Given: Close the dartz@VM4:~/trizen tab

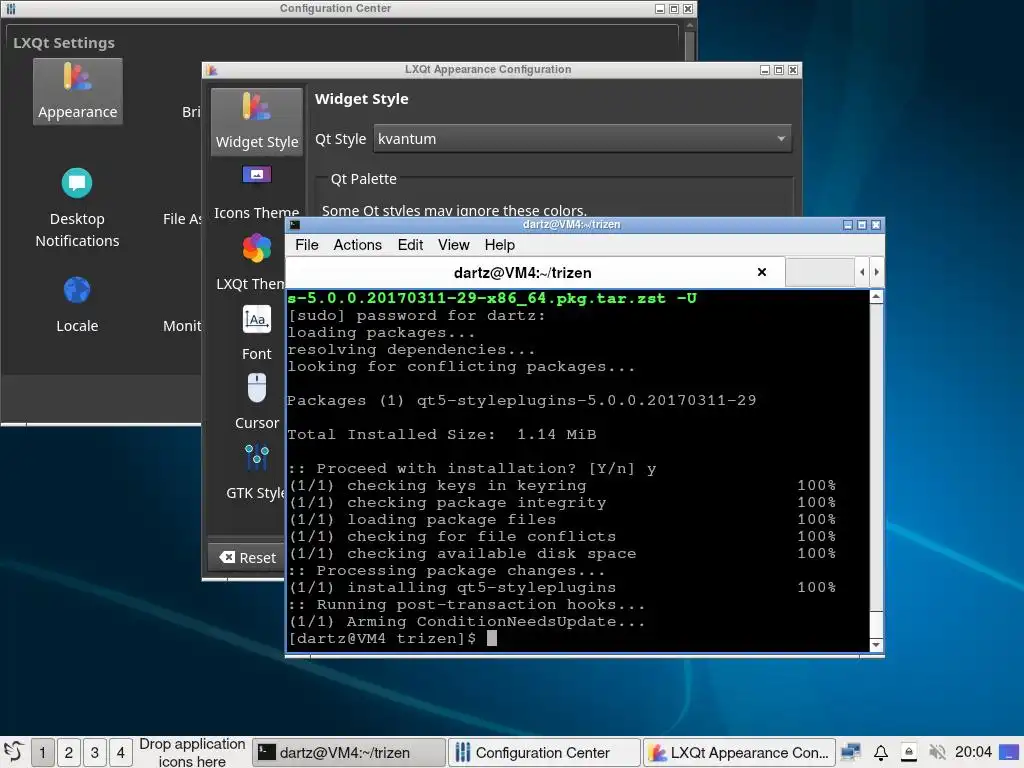Looking at the screenshot, I should pyautogui.click(x=761, y=272).
